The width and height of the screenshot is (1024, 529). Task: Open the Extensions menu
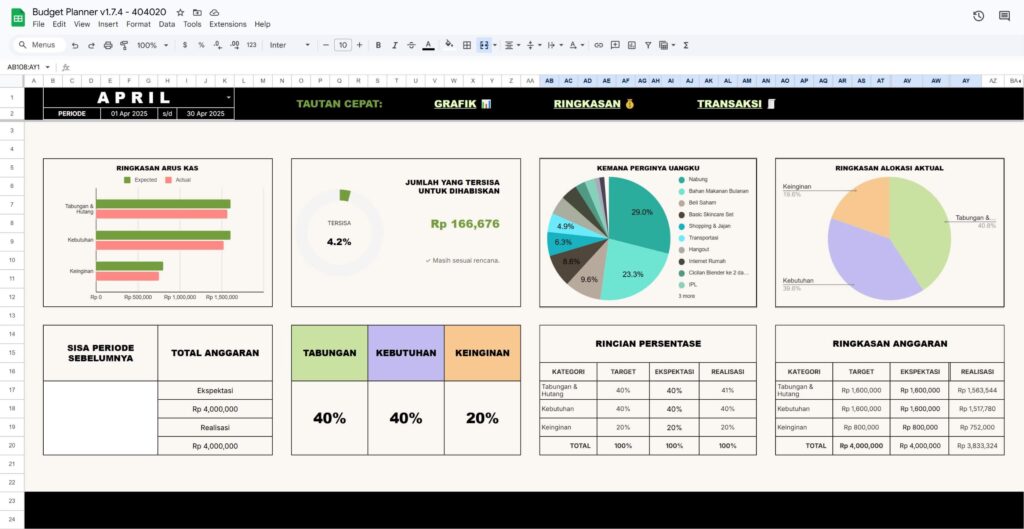tap(227, 24)
